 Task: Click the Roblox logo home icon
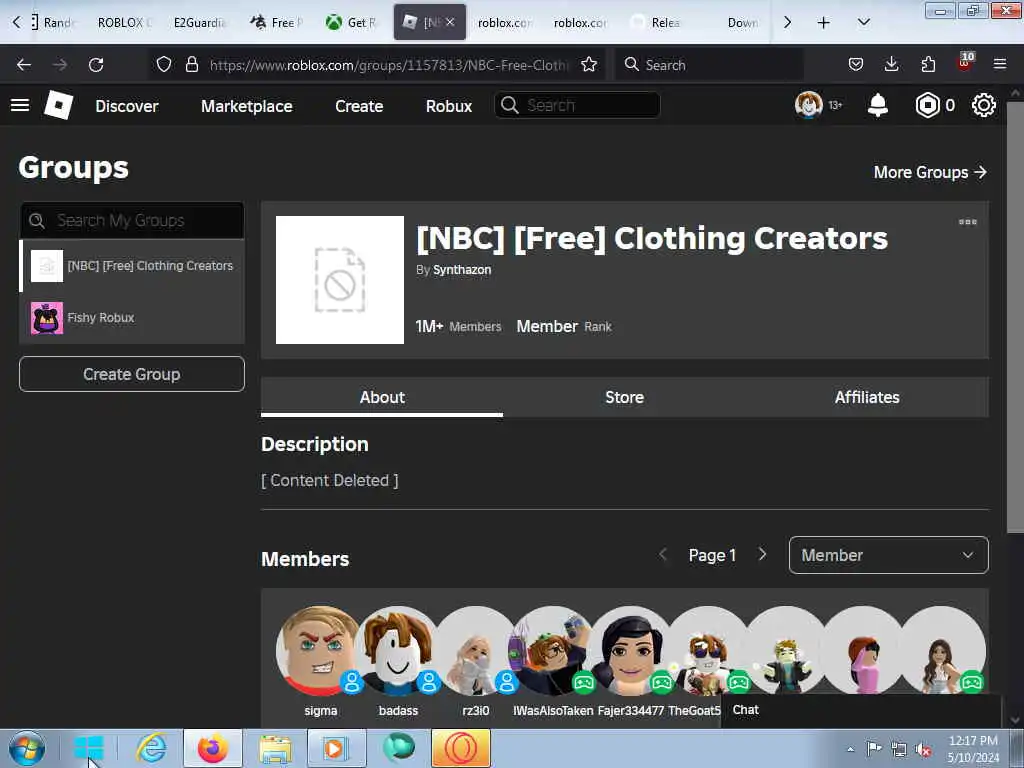(59, 105)
